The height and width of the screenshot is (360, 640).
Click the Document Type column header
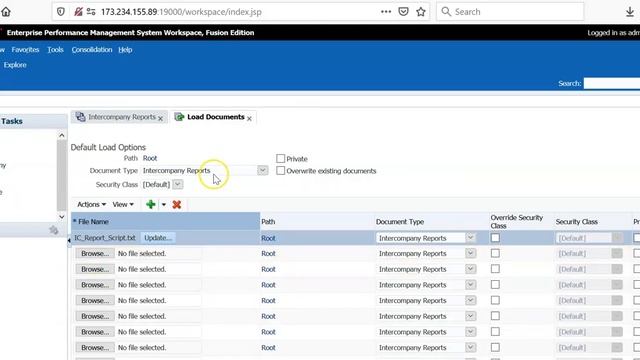tap(432, 222)
